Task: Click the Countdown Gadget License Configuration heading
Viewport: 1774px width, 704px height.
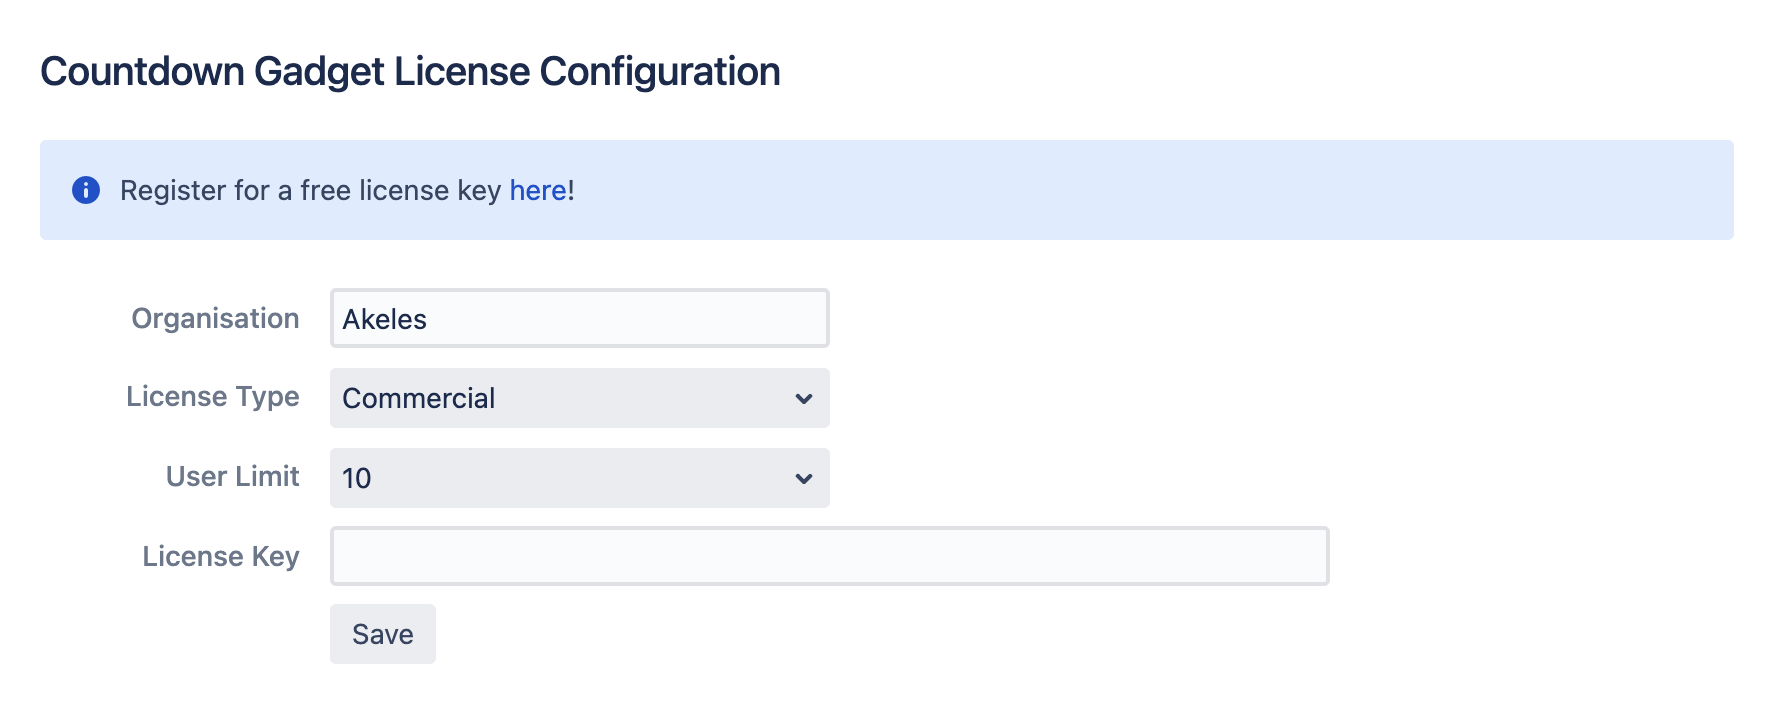Action: [410, 72]
